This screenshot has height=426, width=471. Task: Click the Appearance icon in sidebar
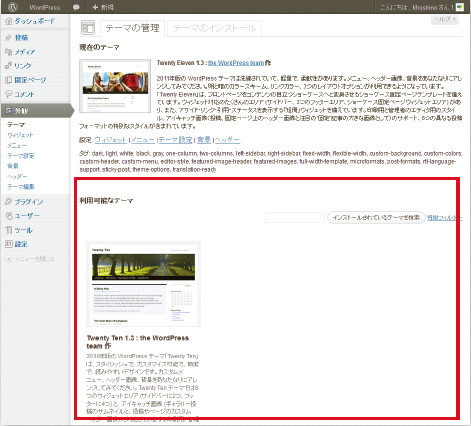click(9, 111)
